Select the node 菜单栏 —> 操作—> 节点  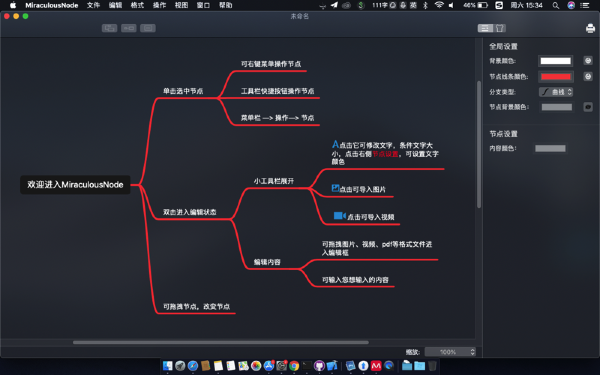coord(277,118)
